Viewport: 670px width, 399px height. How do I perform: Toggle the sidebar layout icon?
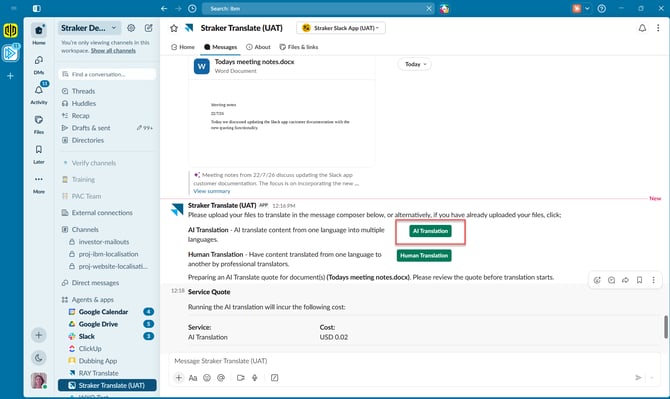pos(37,9)
